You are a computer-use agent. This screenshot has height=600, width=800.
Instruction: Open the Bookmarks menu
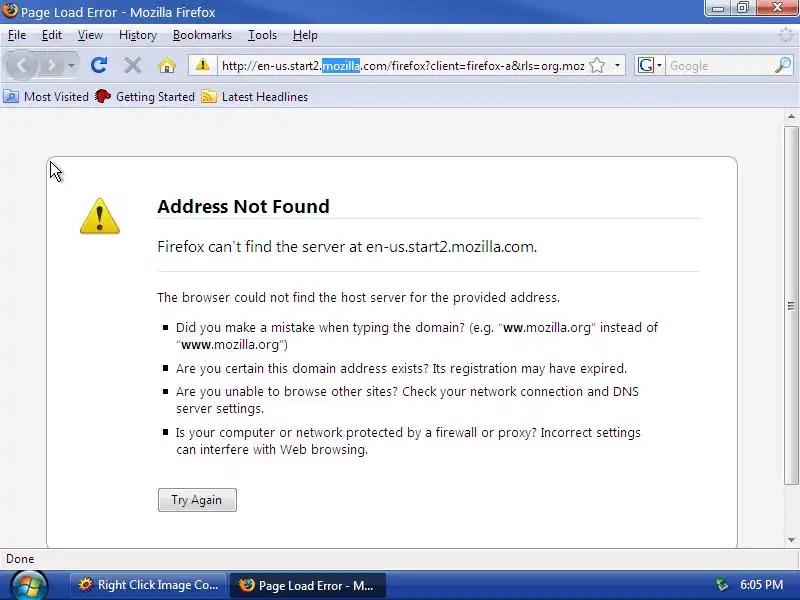click(202, 35)
